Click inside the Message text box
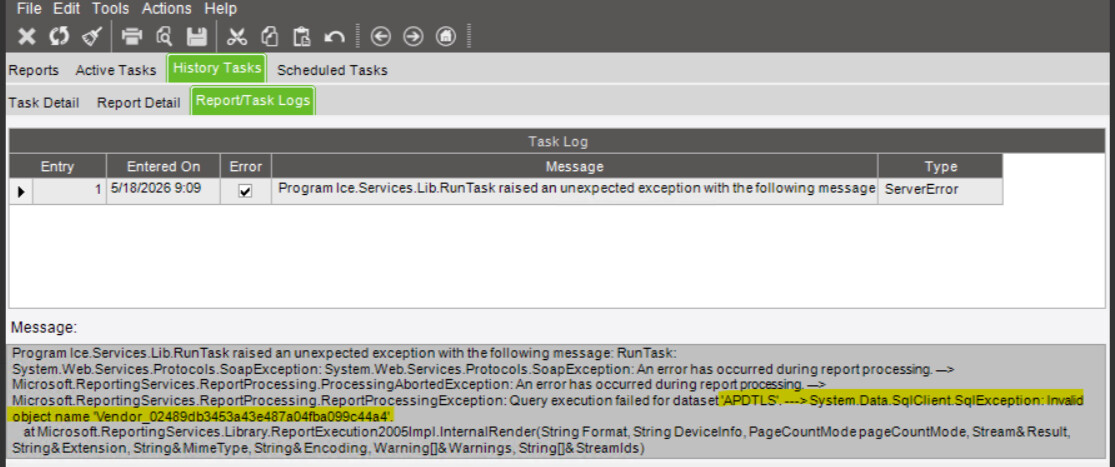Image resolution: width=1115 pixels, height=467 pixels. pyautogui.click(x=558, y=402)
